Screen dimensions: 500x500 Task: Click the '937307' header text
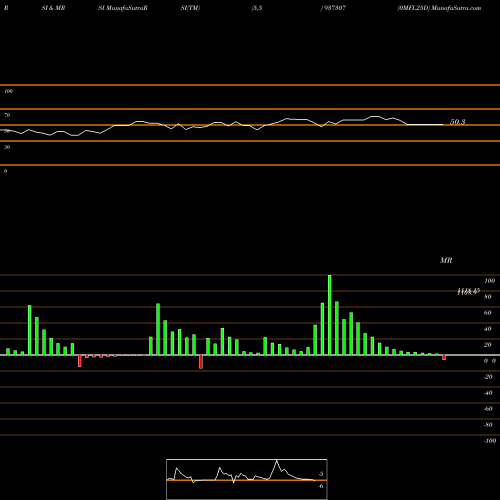(x=334, y=8)
